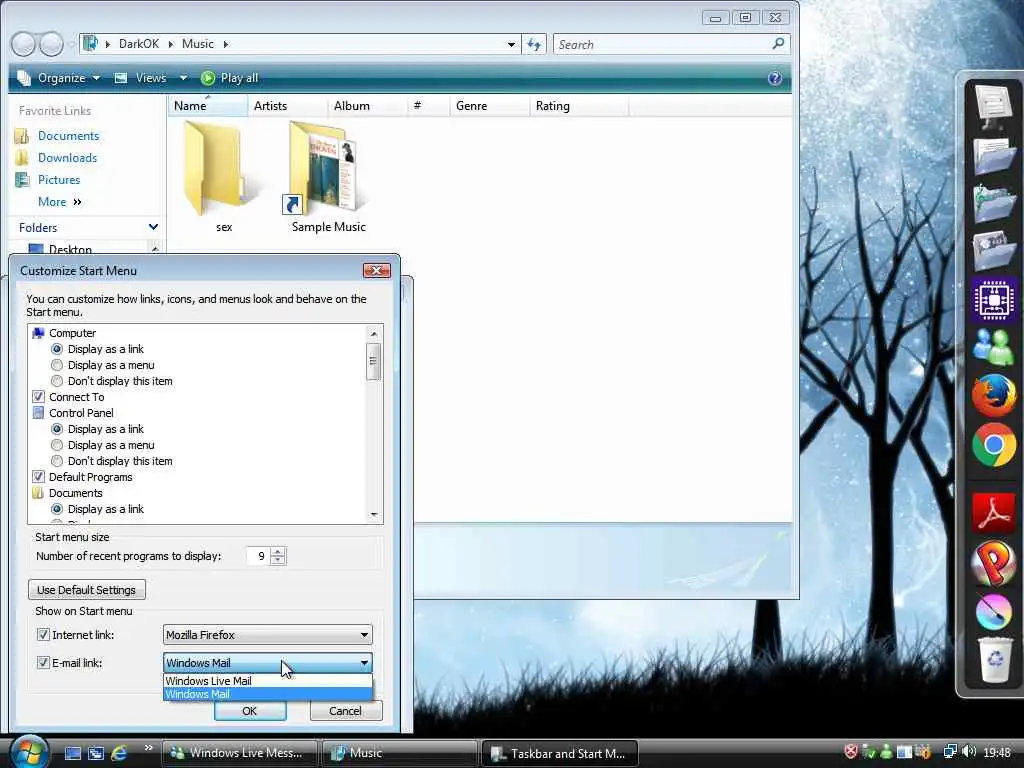Click the volume speaker tray icon
The height and width of the screenshot is (768, 1024).
point(970,752)
